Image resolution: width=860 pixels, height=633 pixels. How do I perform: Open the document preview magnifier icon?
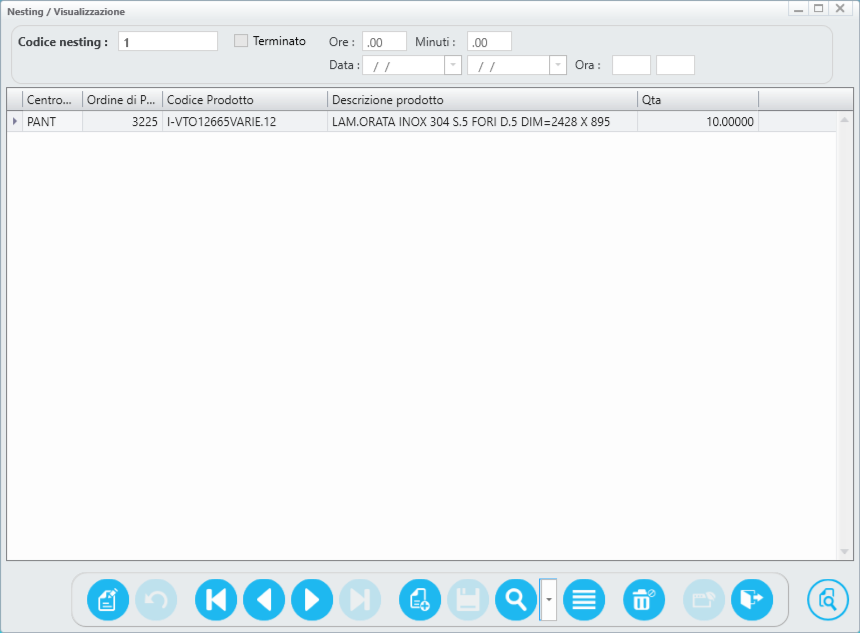pyautogui.click(x=828, y=600)
